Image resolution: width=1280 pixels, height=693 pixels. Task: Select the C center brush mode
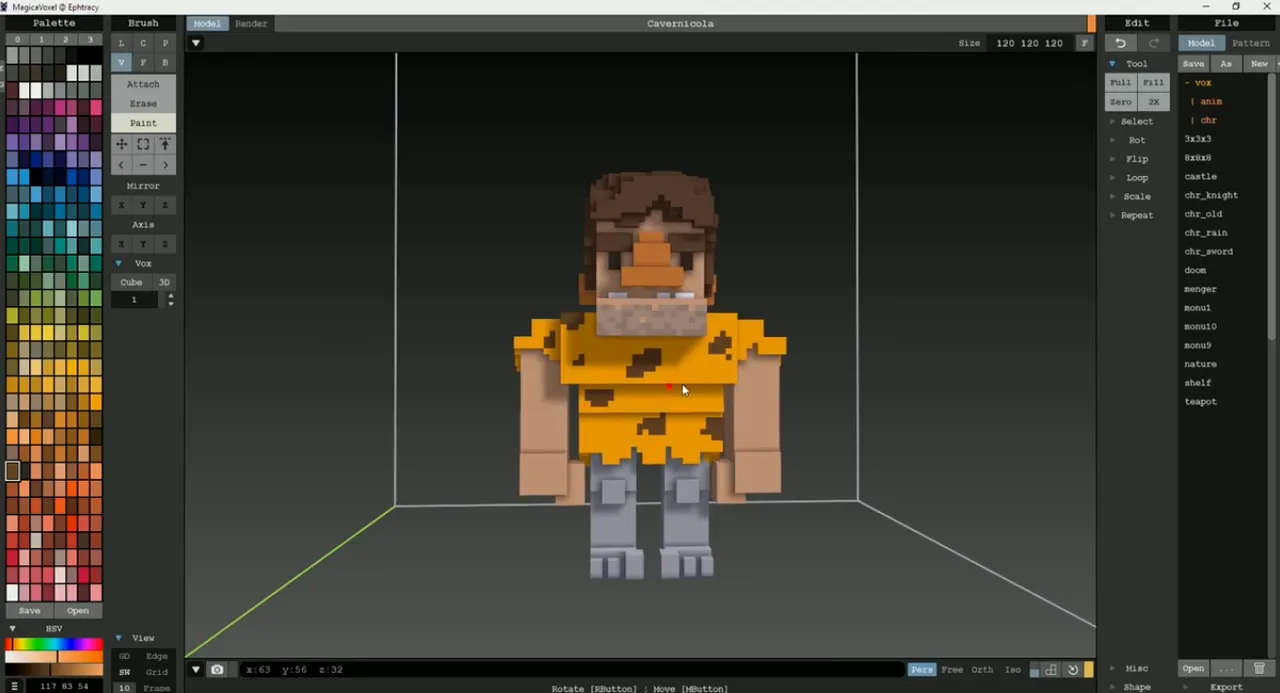pyautogui.click(x=143, y=43)
